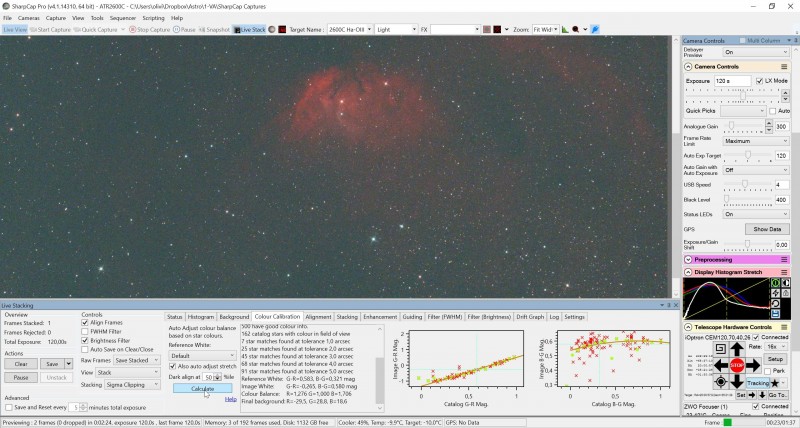
Task: Move the mount left with the left arrow
Action: click(x=720, y=365)
